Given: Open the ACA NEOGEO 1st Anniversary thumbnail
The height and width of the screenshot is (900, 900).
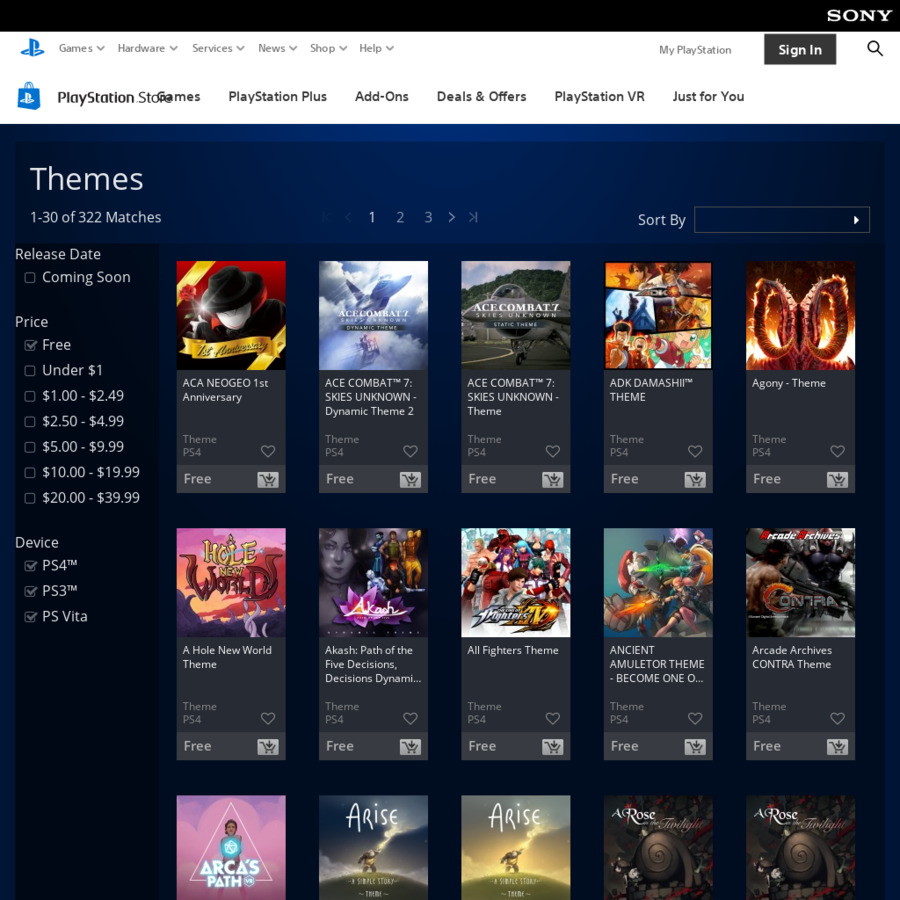Looking at the screenshot, I should point(231,316).
